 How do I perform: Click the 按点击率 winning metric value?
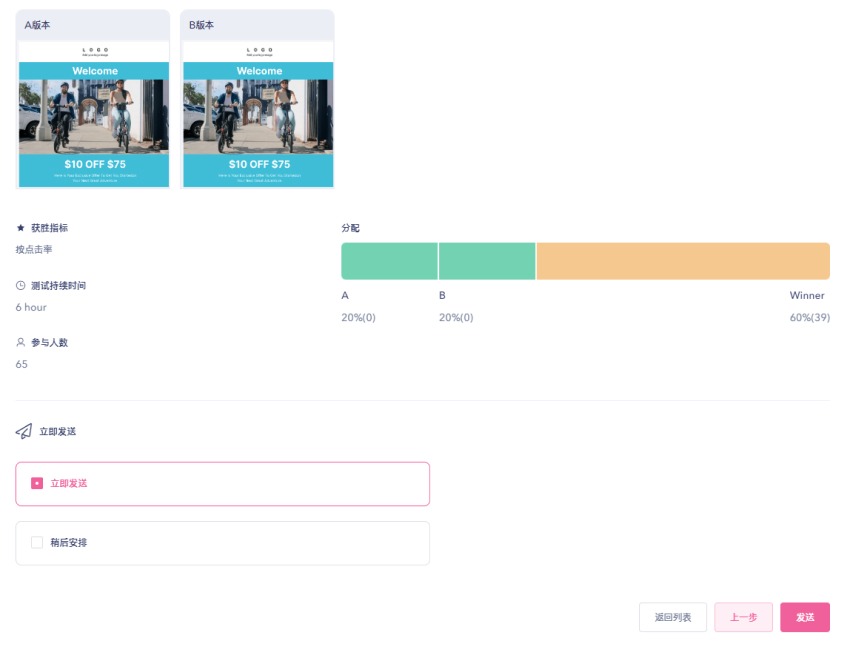coord(34,249)
